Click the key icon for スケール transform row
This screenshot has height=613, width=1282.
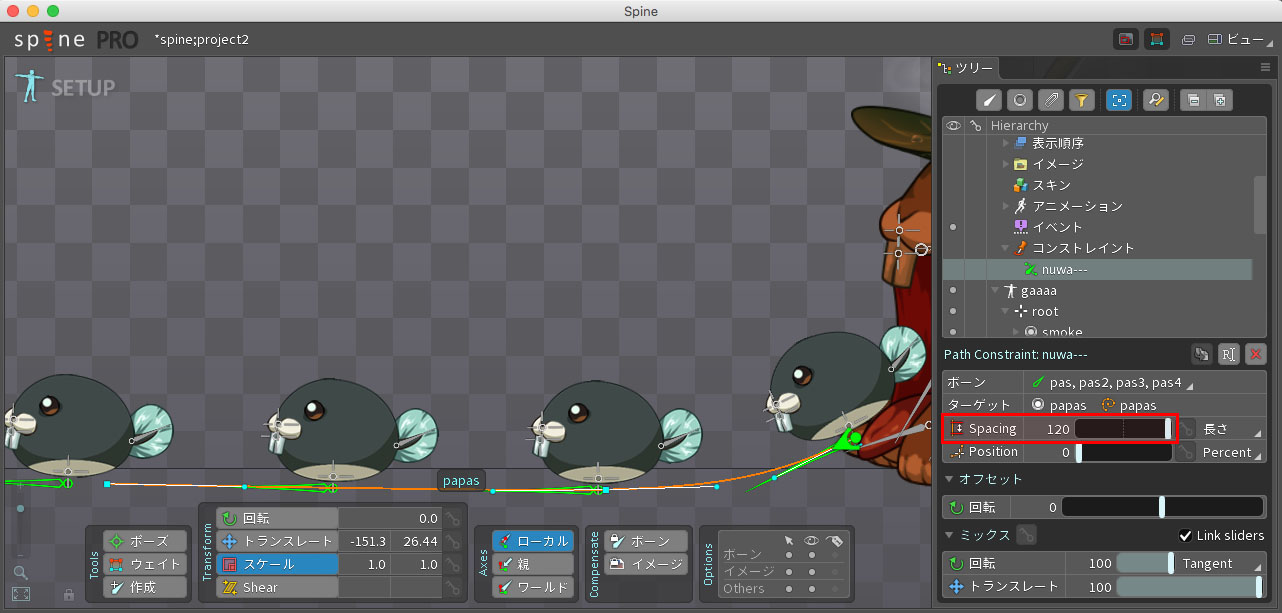(x=453, y=564)
